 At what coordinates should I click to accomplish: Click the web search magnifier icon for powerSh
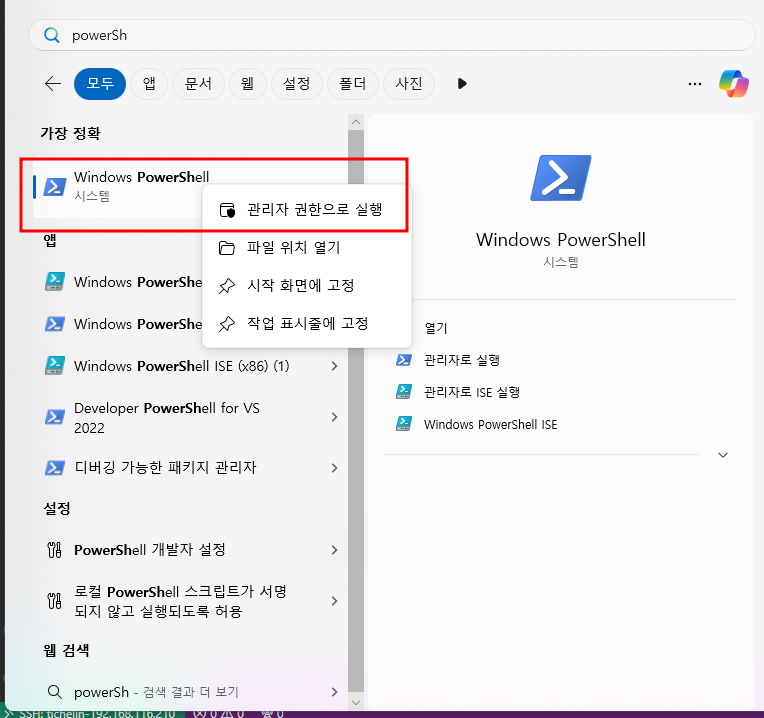pos(55,692)
